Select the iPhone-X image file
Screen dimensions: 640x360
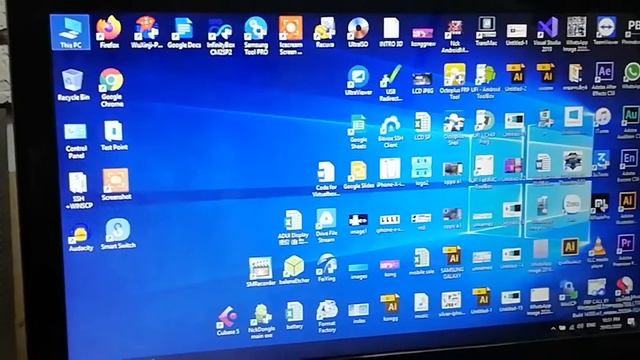pyautogui.click(x=391, y=173)
